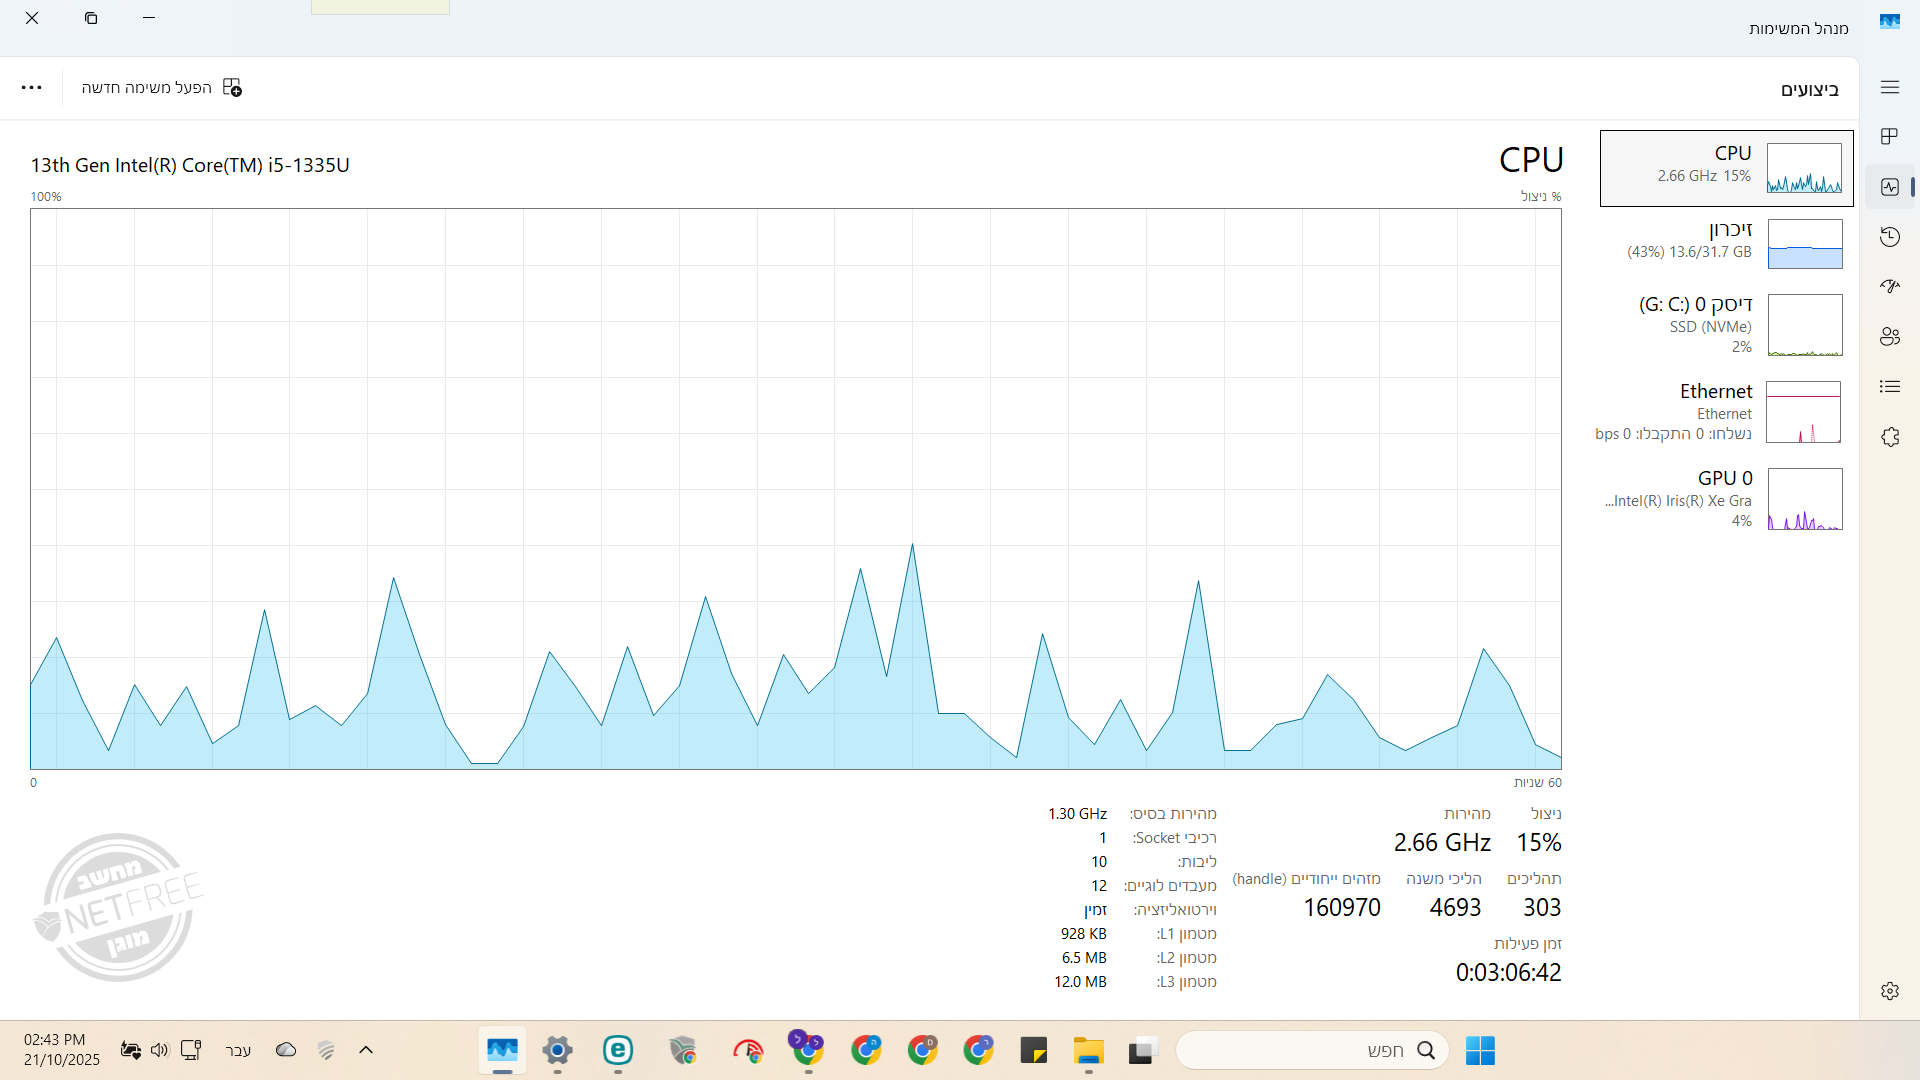Open Task Manager settings gear icon
Image resolution: width=1920 pixels, height=1080 pixels.
(1889, 991)
